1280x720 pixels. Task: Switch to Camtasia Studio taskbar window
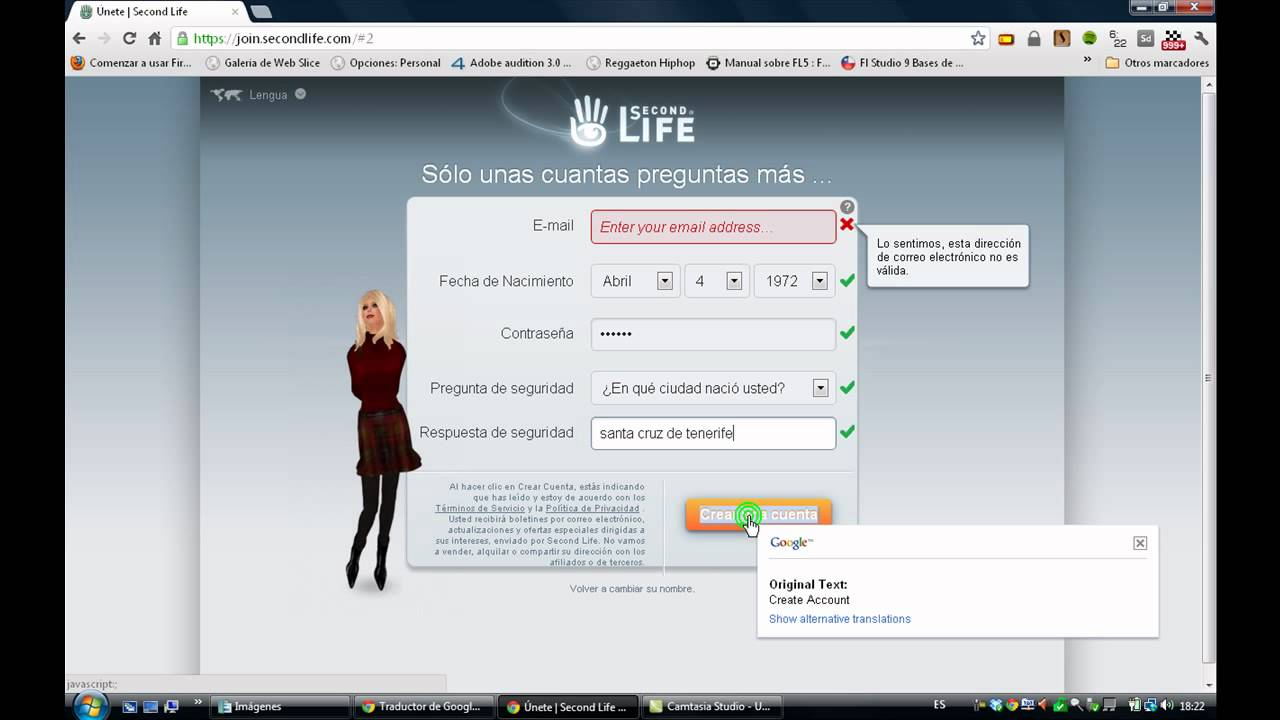tap(712, 706)
